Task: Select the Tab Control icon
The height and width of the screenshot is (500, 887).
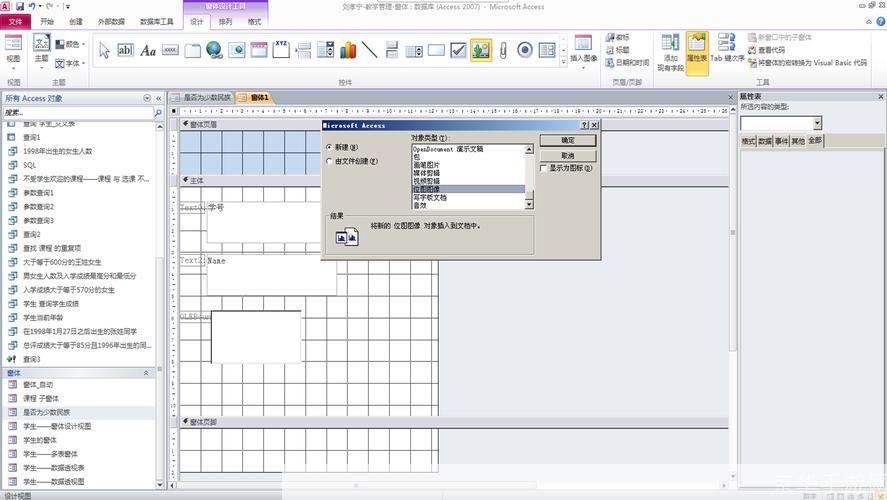Action: click(192, 50)
